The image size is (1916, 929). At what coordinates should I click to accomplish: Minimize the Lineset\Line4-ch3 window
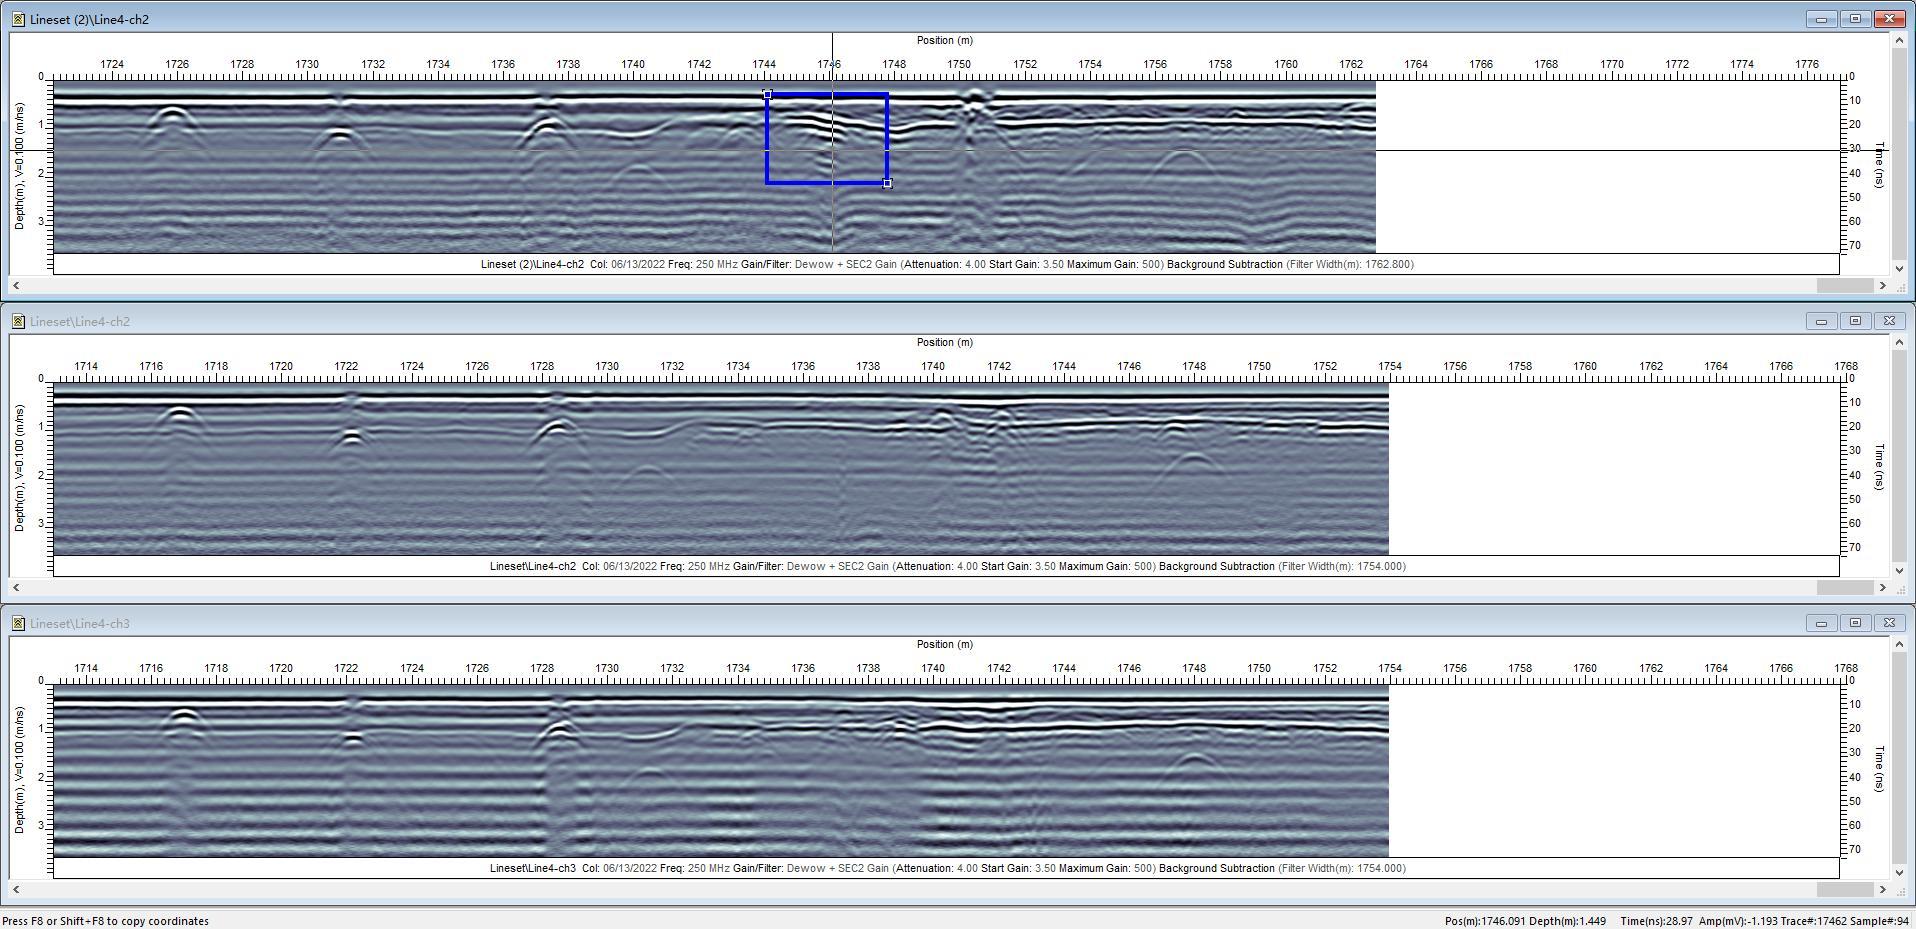(x=1821, y=623)
